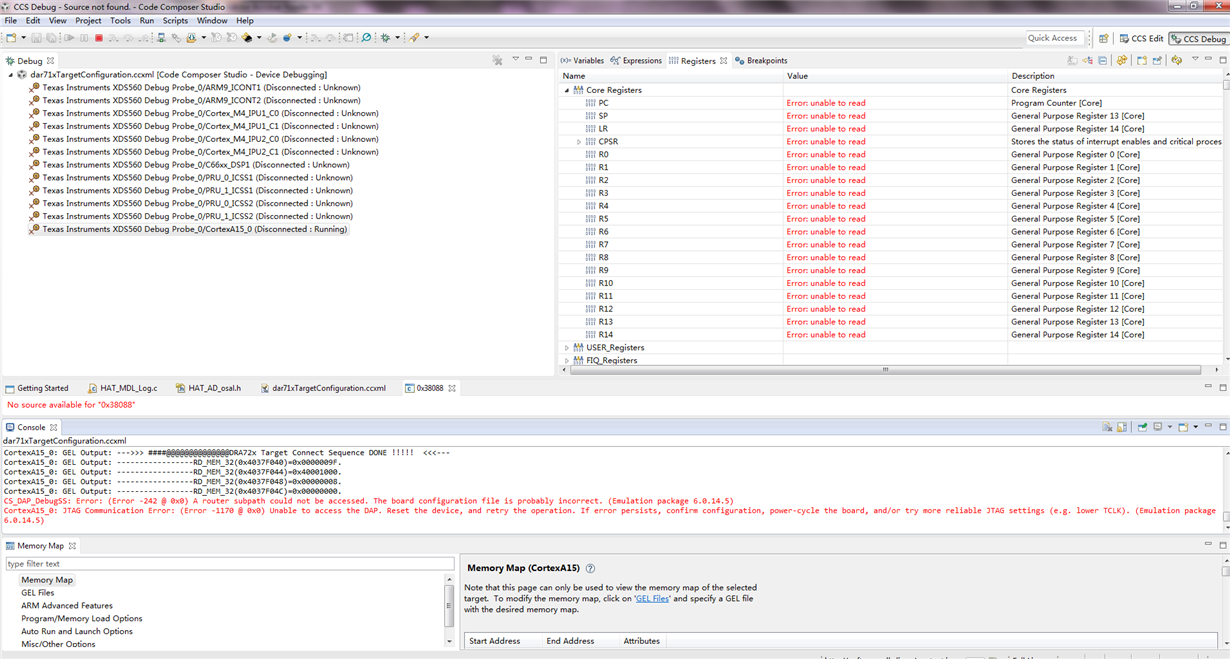
Task: Select GEL Files in settings list
Action: [38, 593]
